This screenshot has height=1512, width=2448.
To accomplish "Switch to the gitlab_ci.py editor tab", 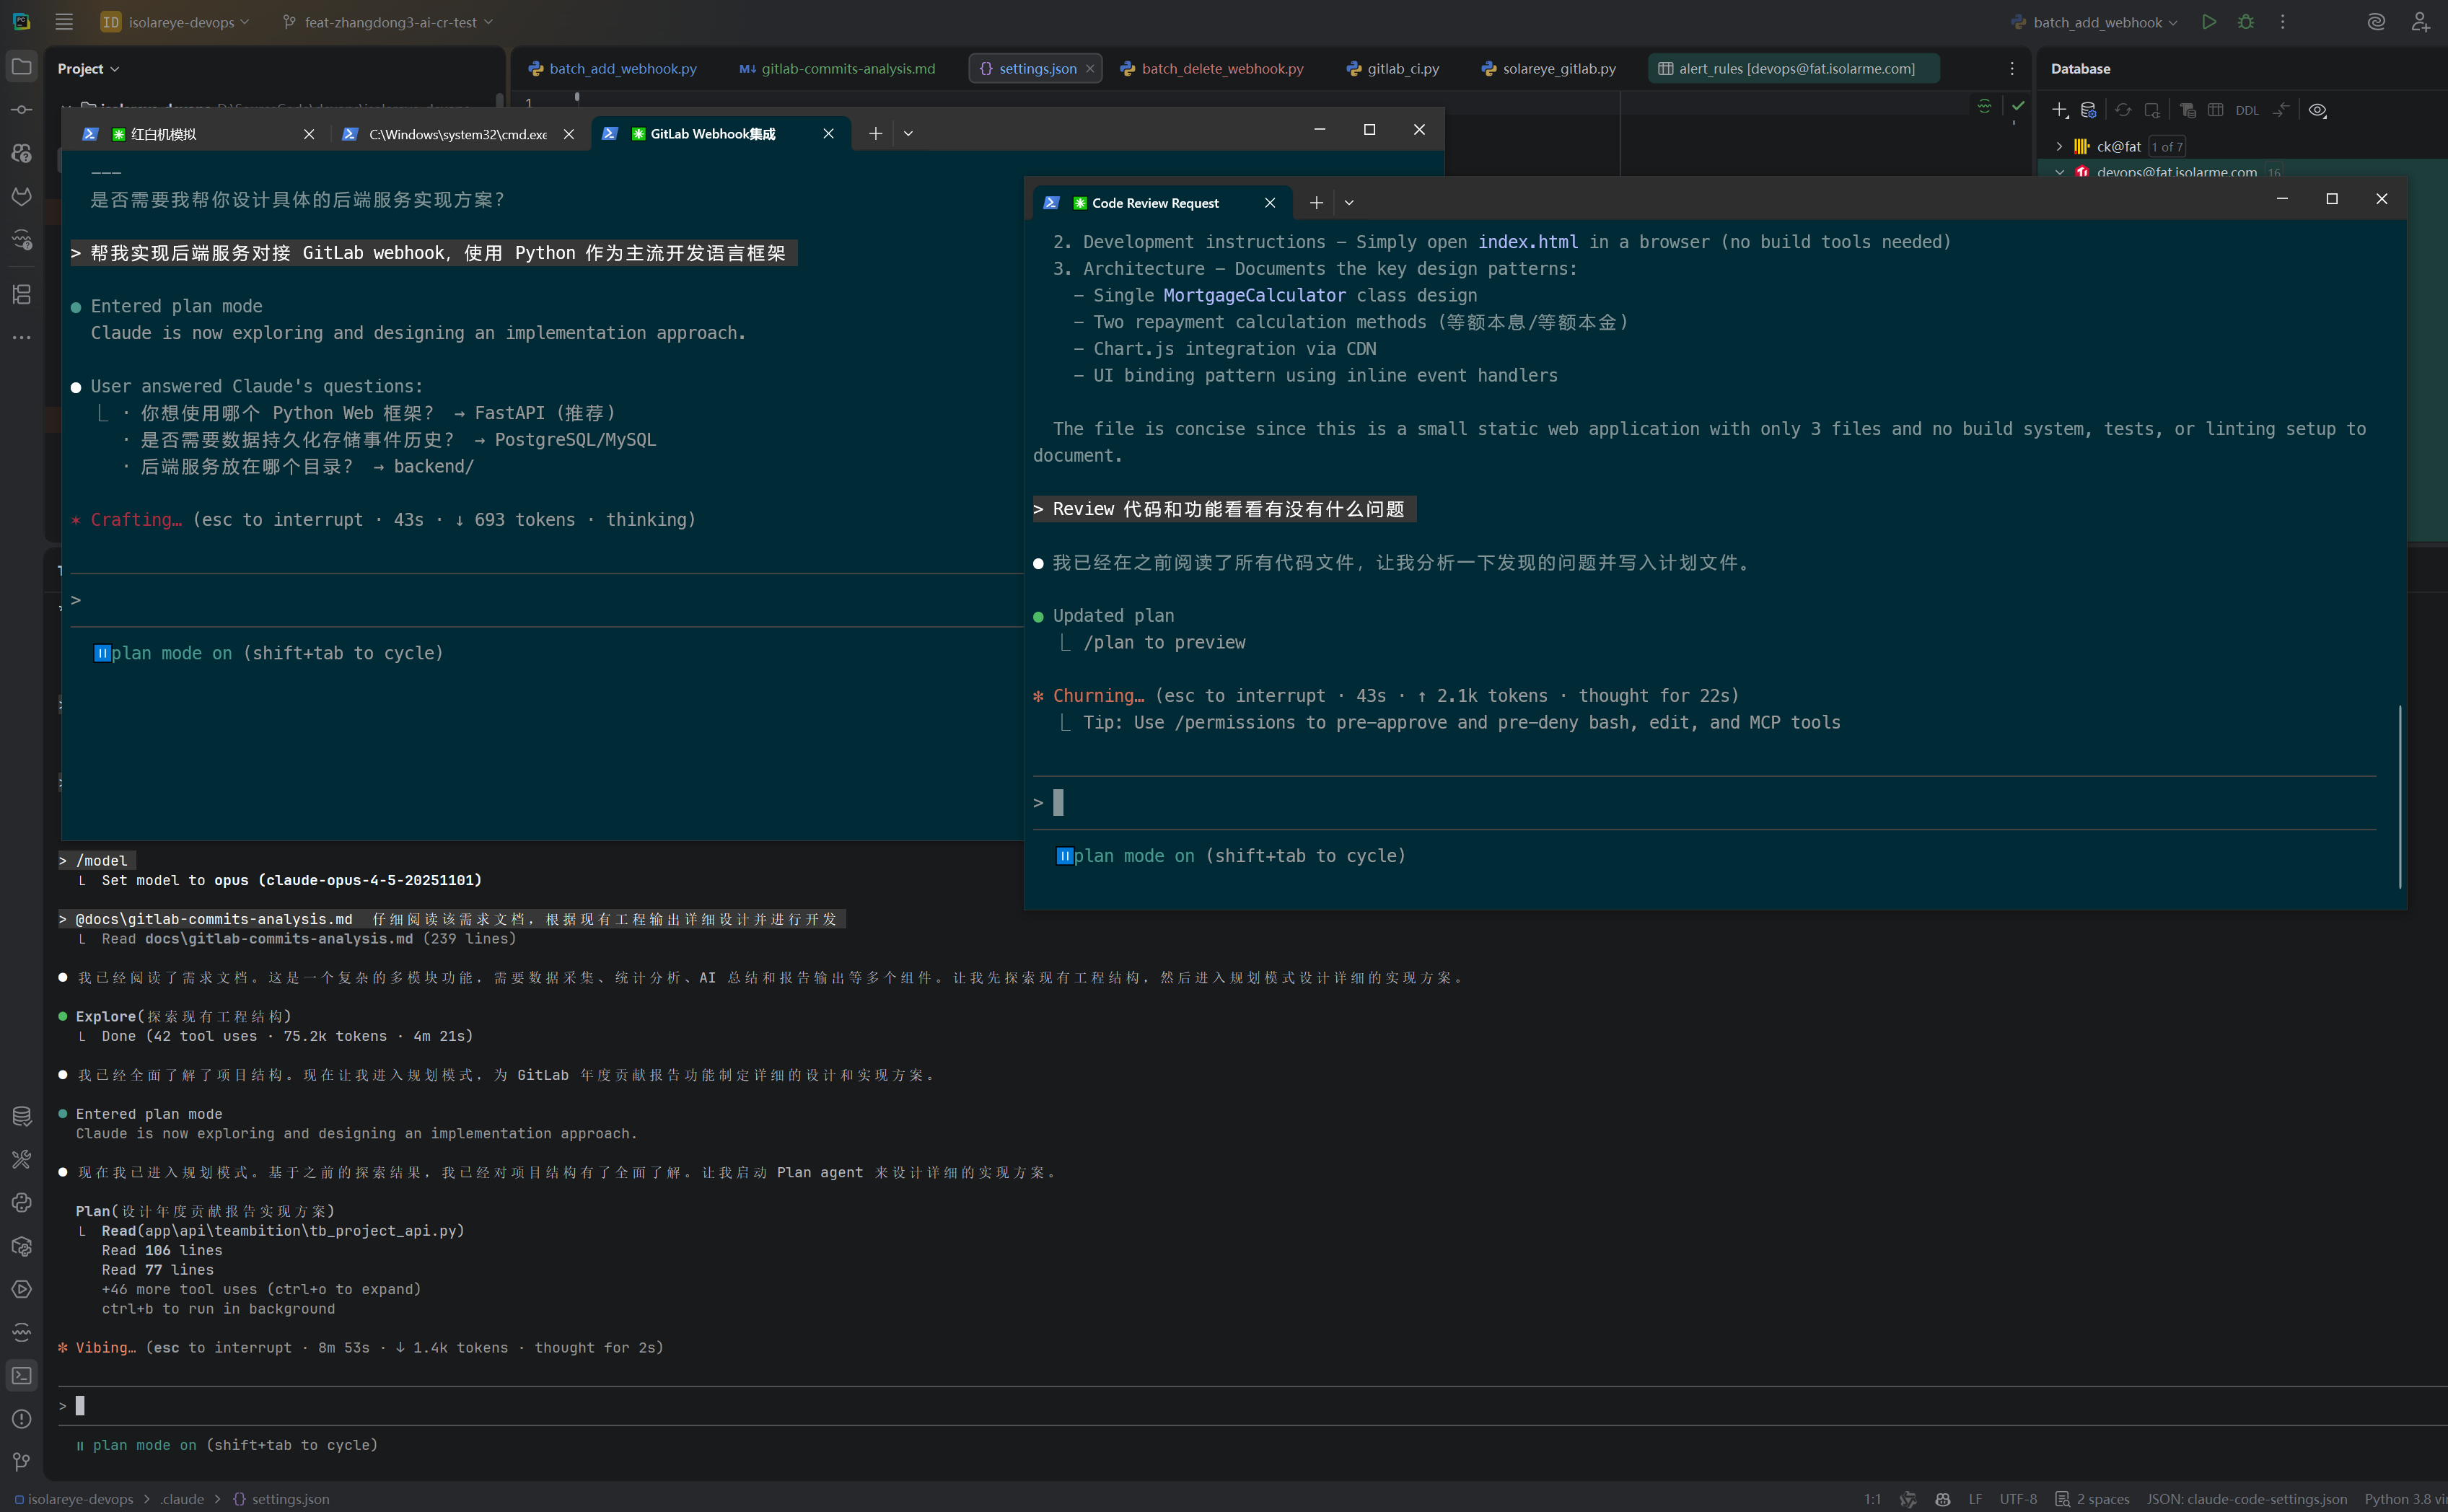I will pos(1402,68).
